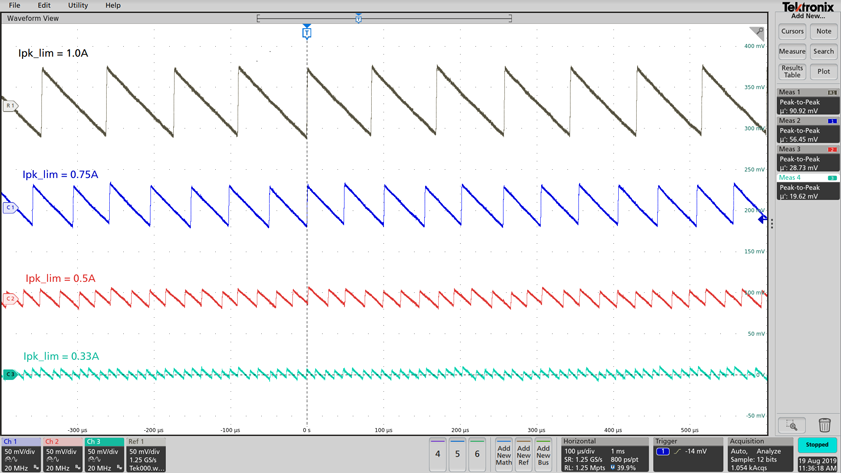Click the Cursors button
The image size is (841, 473).
(792, 31)
